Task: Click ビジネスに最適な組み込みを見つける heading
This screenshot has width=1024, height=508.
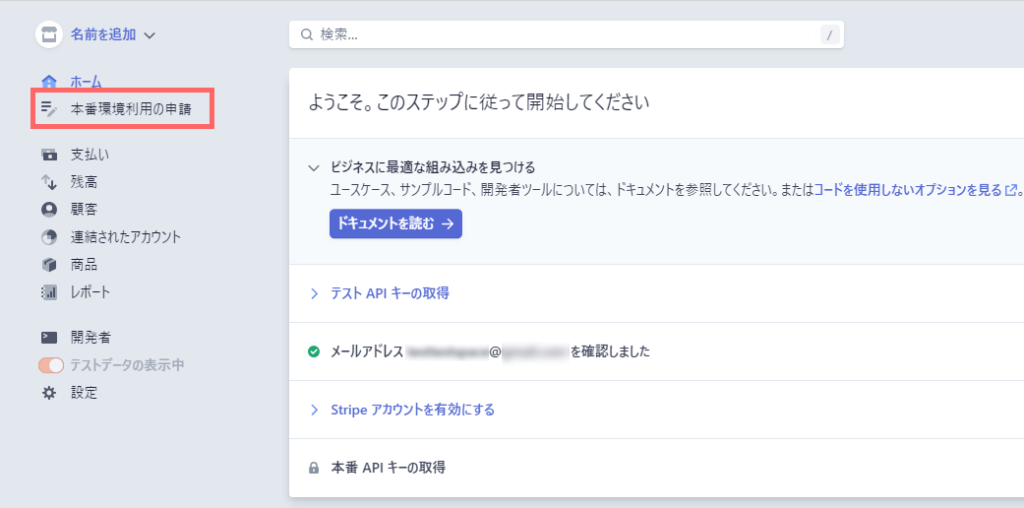Action: (x=433, y=167)
